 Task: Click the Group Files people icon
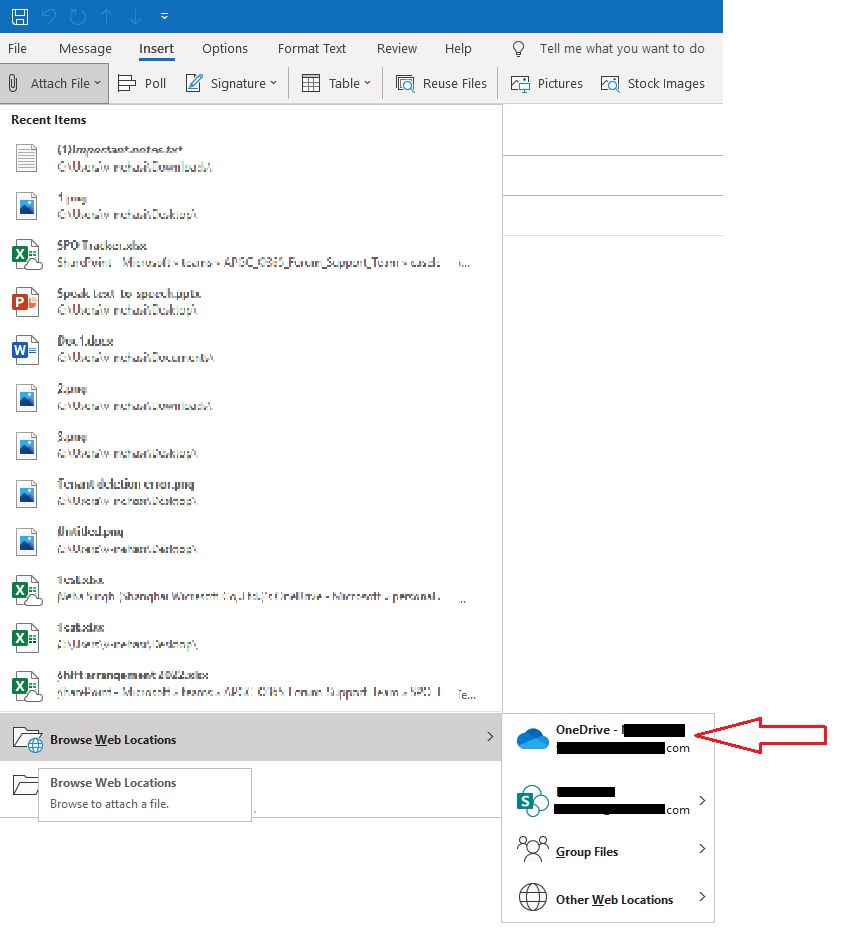click(532, 849)
